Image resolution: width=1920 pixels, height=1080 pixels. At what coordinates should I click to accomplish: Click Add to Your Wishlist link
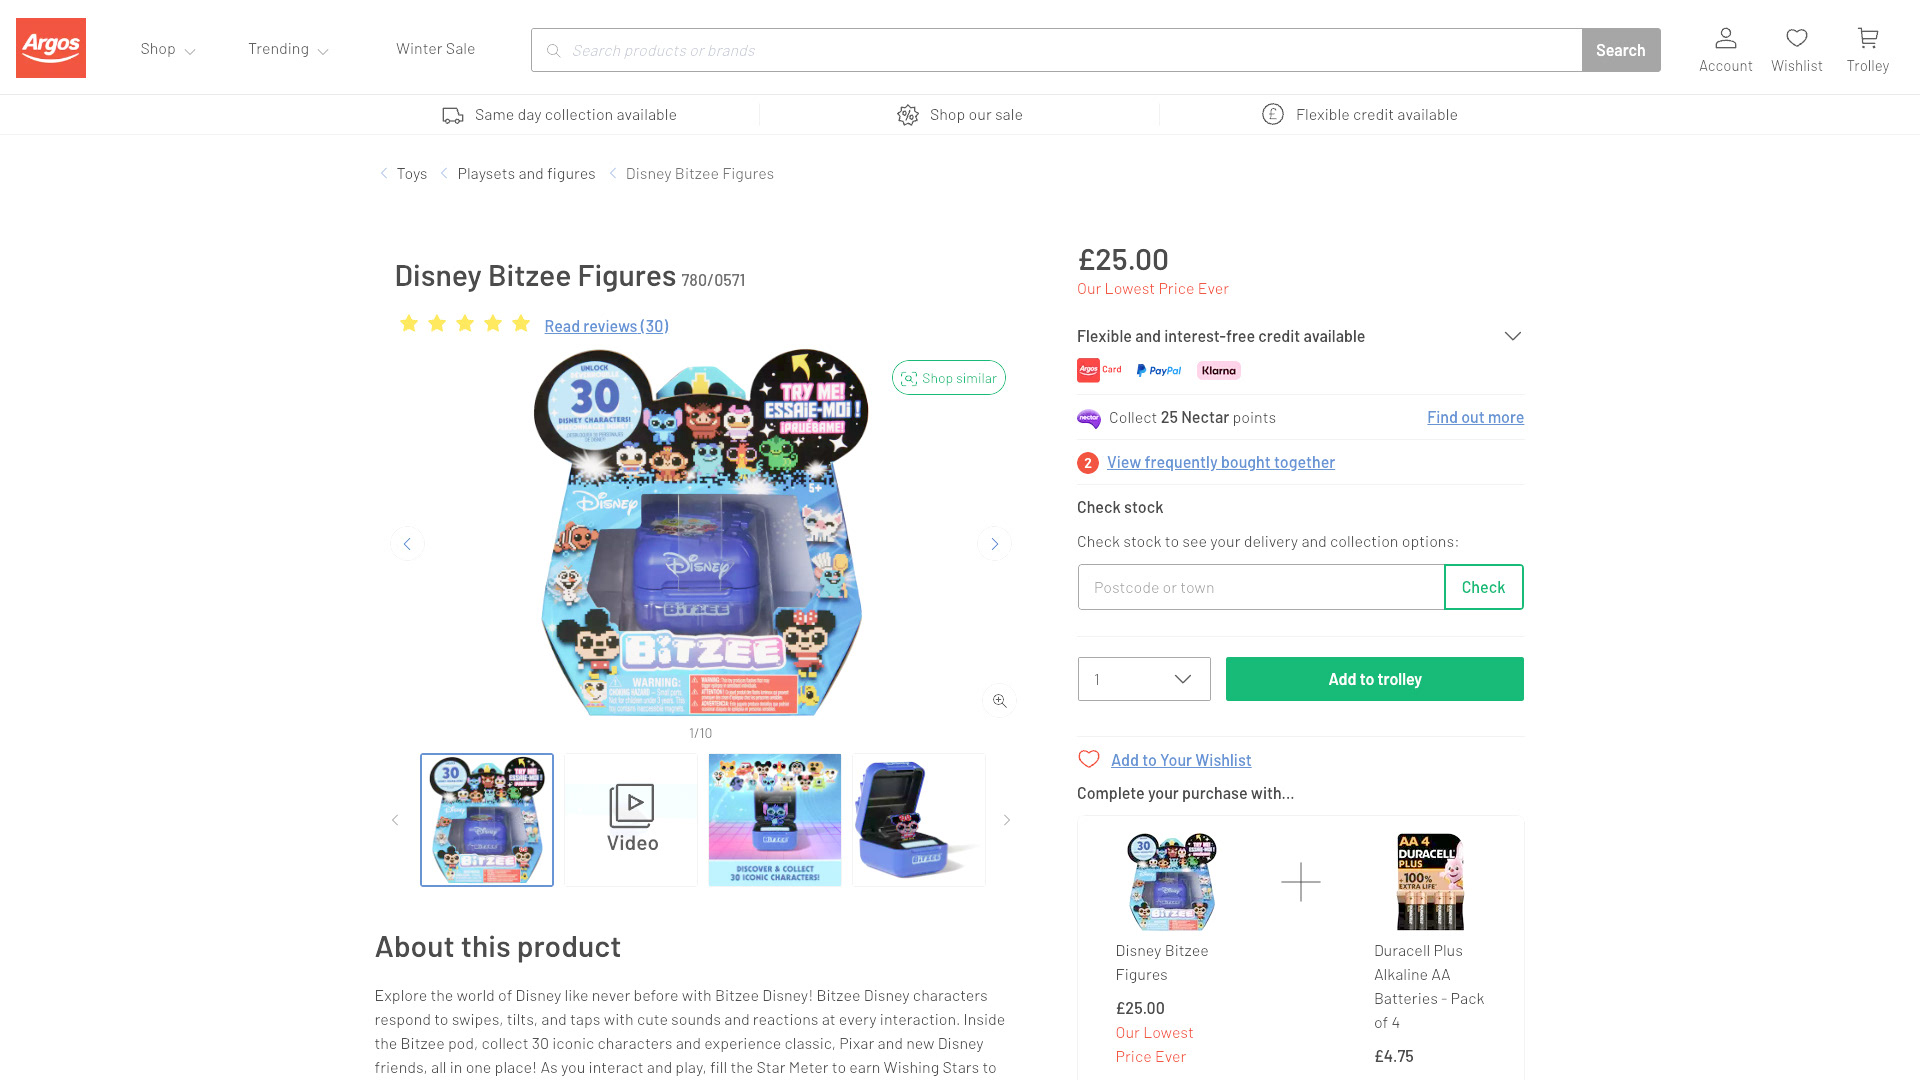tap(1180, 760)
